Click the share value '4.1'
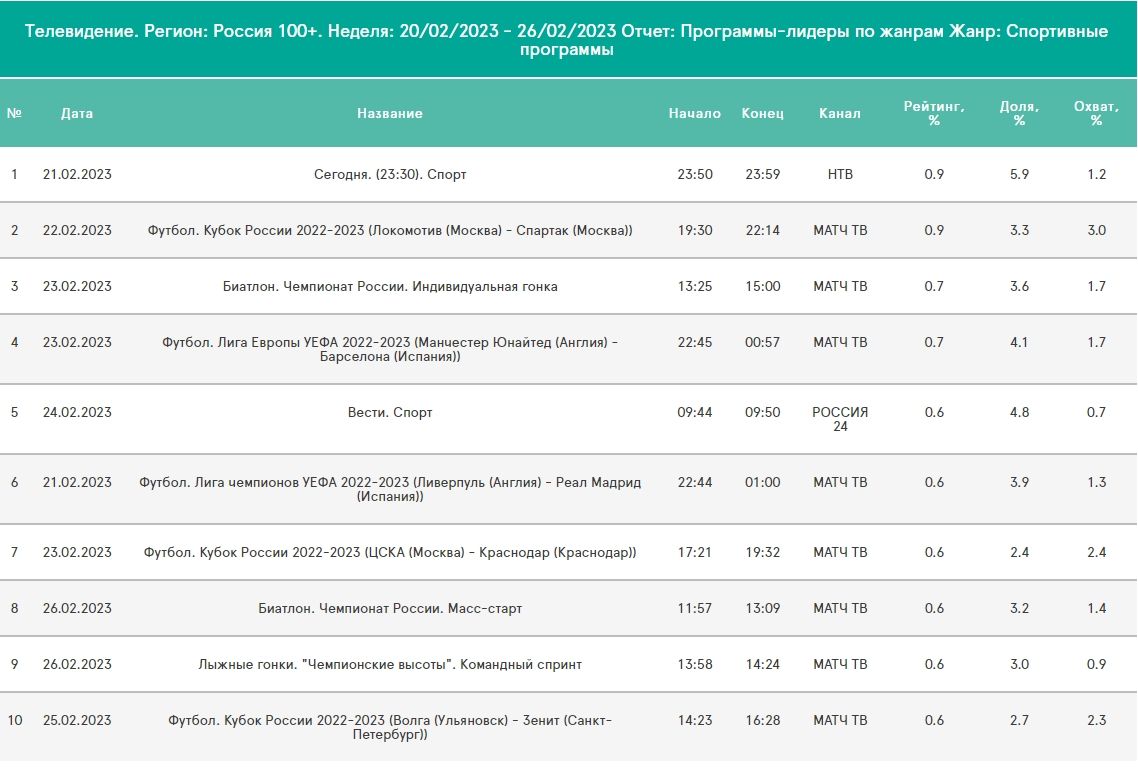The image size is (1138, 768). 1019,342
